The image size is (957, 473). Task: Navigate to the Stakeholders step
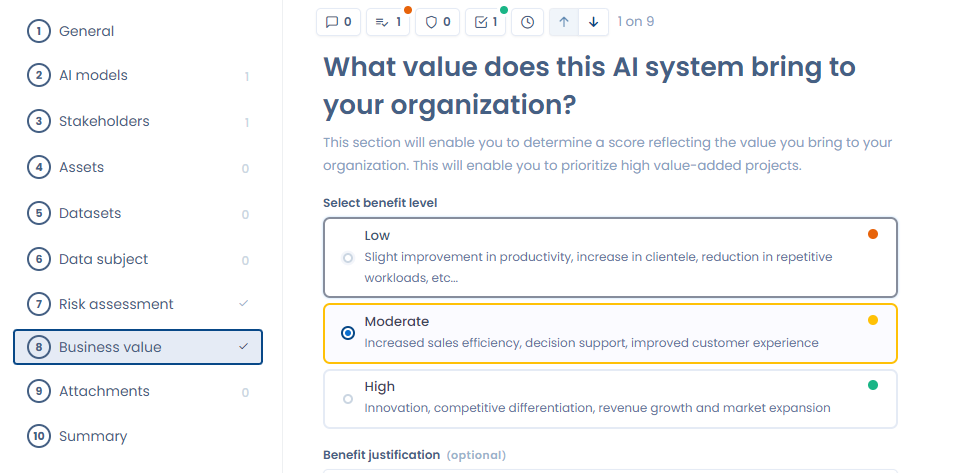(x=104, y=121)
